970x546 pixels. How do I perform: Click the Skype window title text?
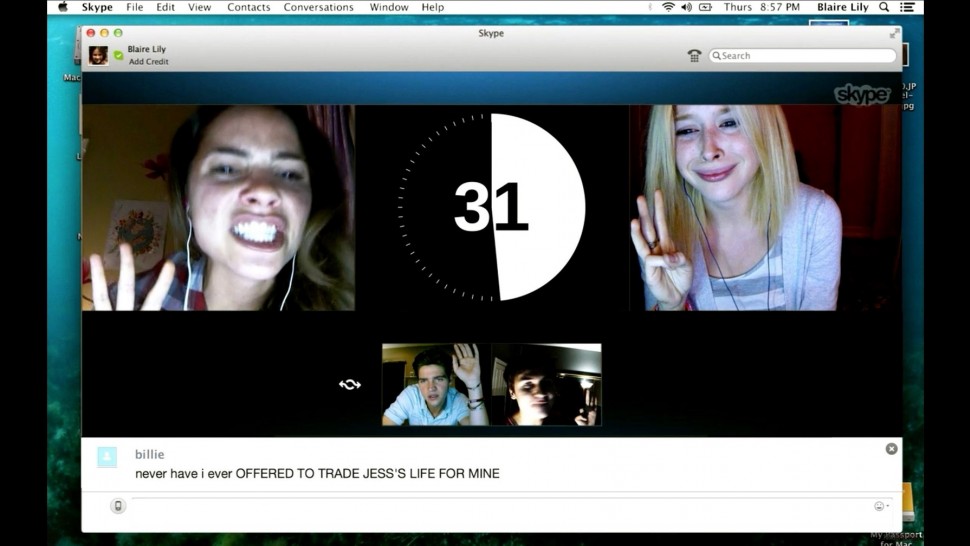[491, 33]
